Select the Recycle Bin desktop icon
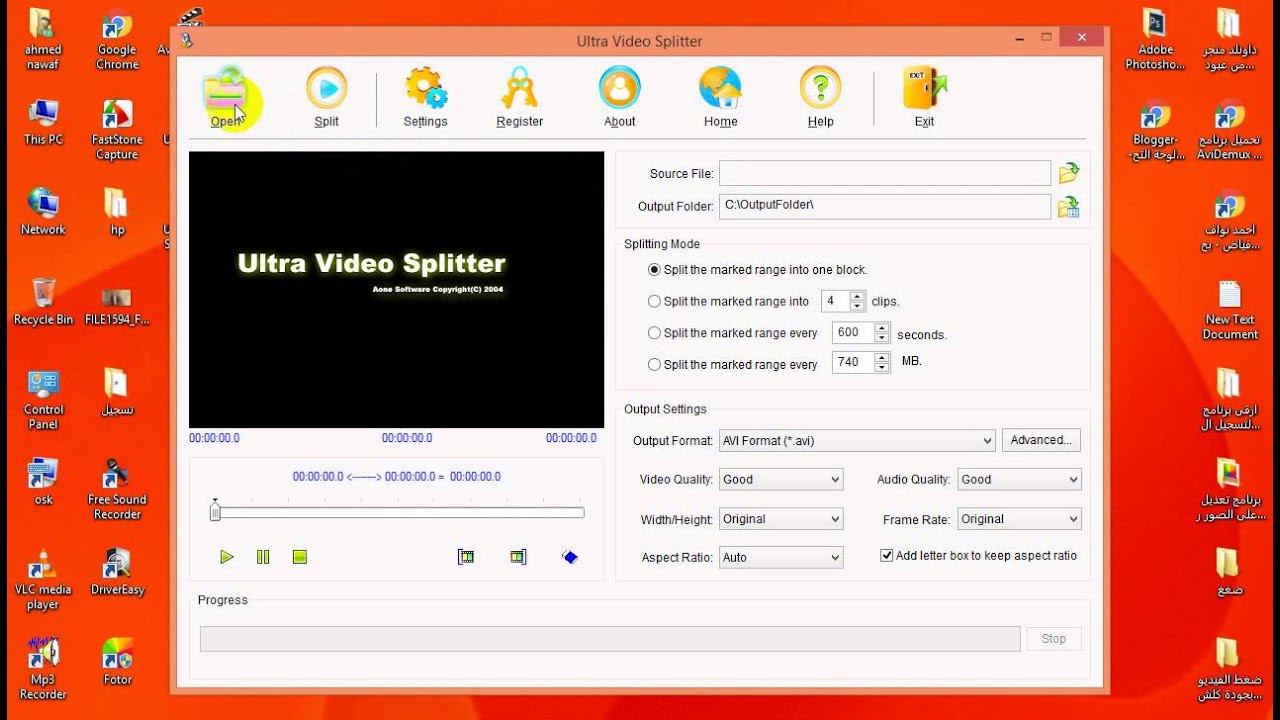The image size is (1280, 720). tap(43, 302)
